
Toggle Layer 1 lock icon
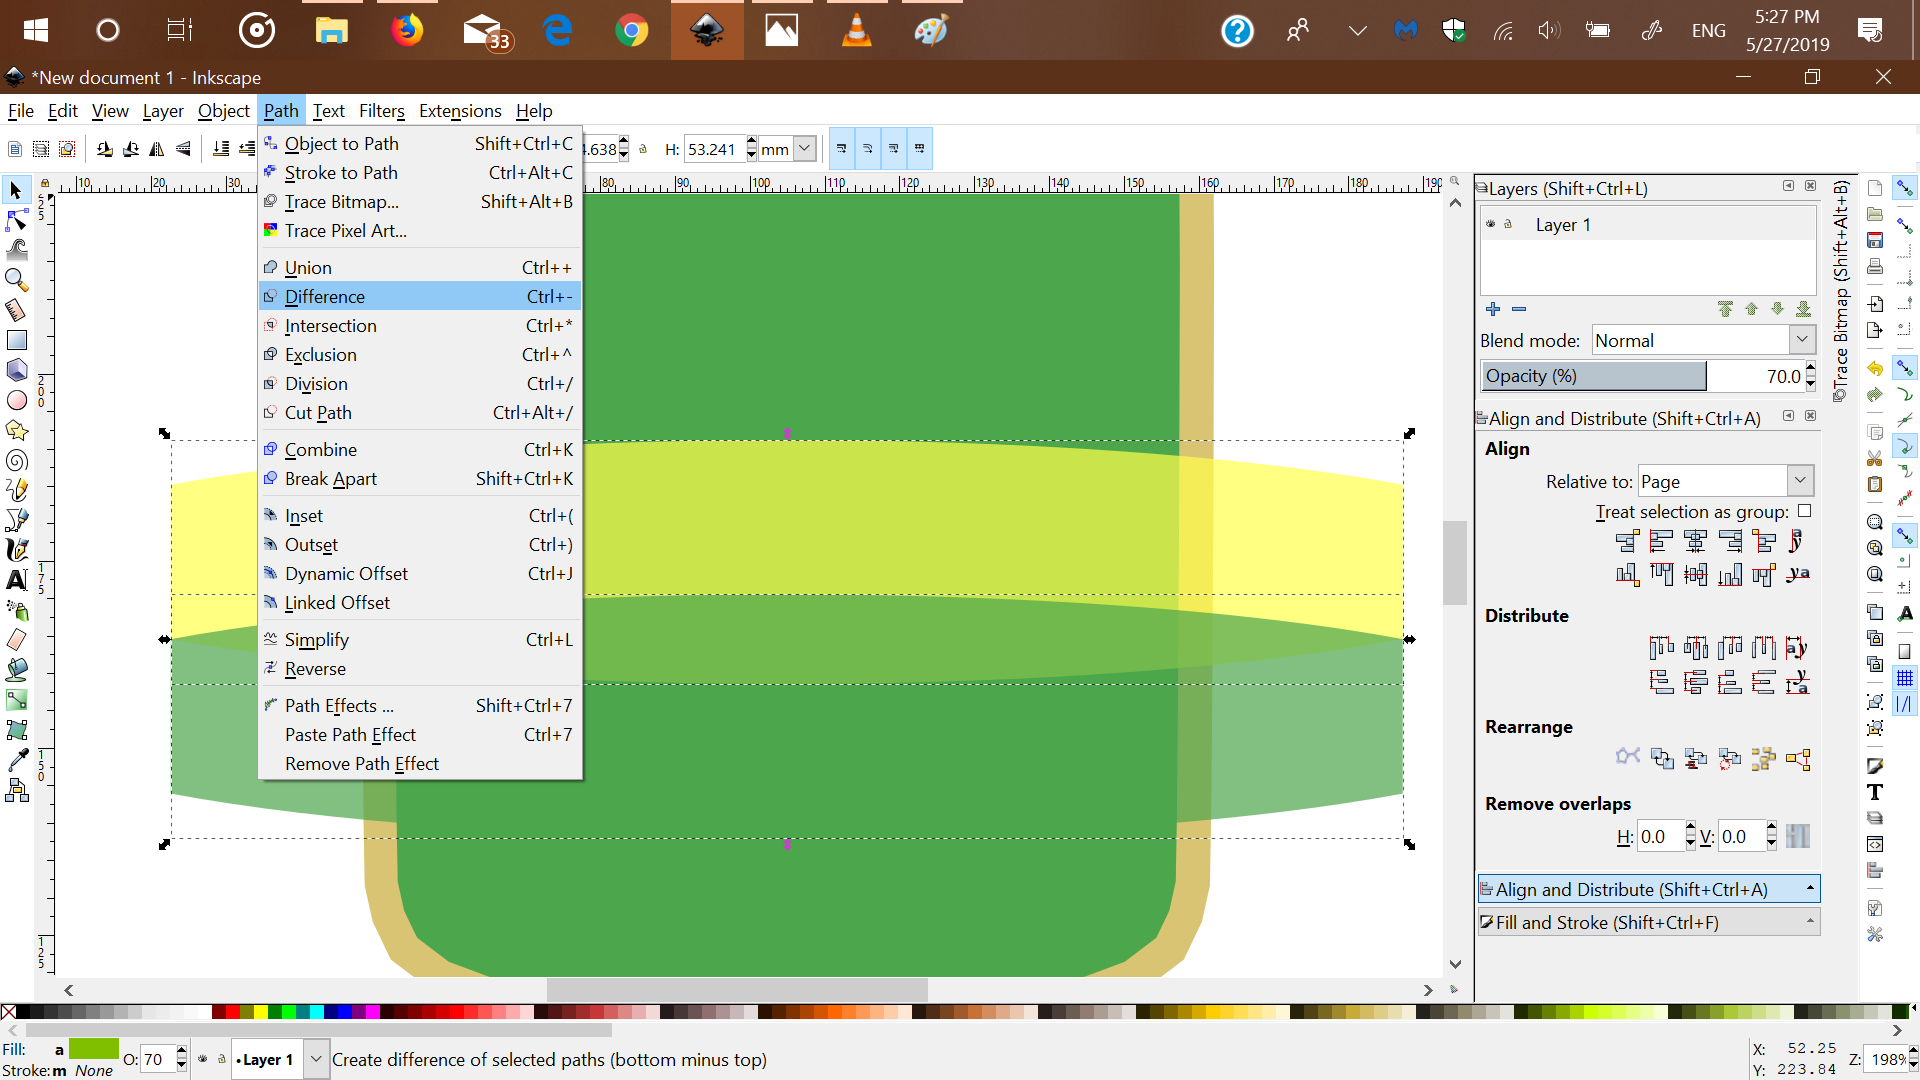pos(1508,224)
